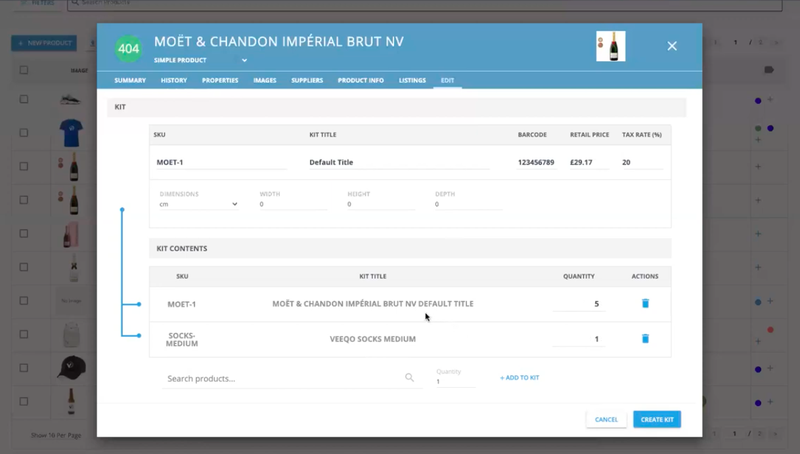Click tag icon in background table header
Image resolution: width=800 pixels, height=454 pixels.
(769, 69)
